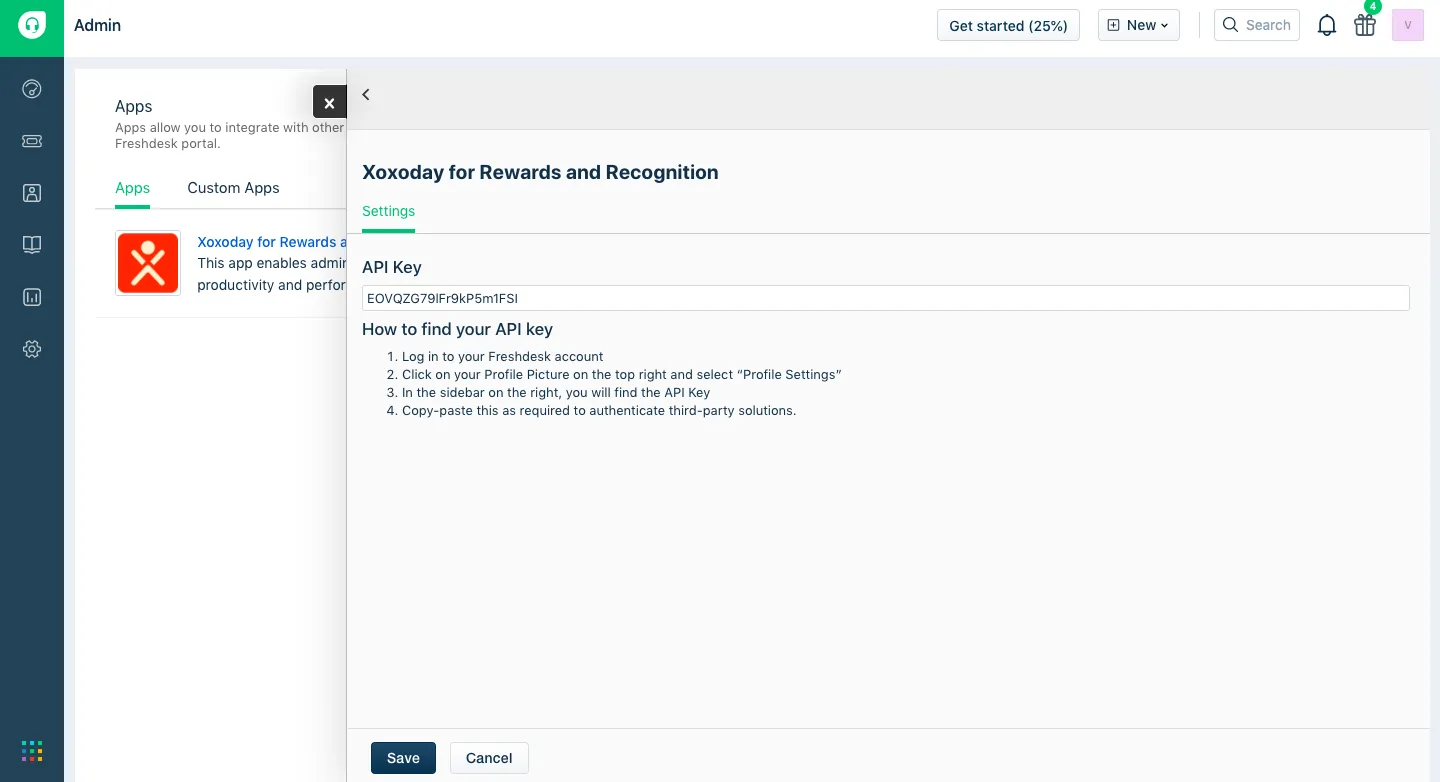Click the Freshdesk logo icon
The width and height of the screenshot is (1440, 782).
coord(32,26)
